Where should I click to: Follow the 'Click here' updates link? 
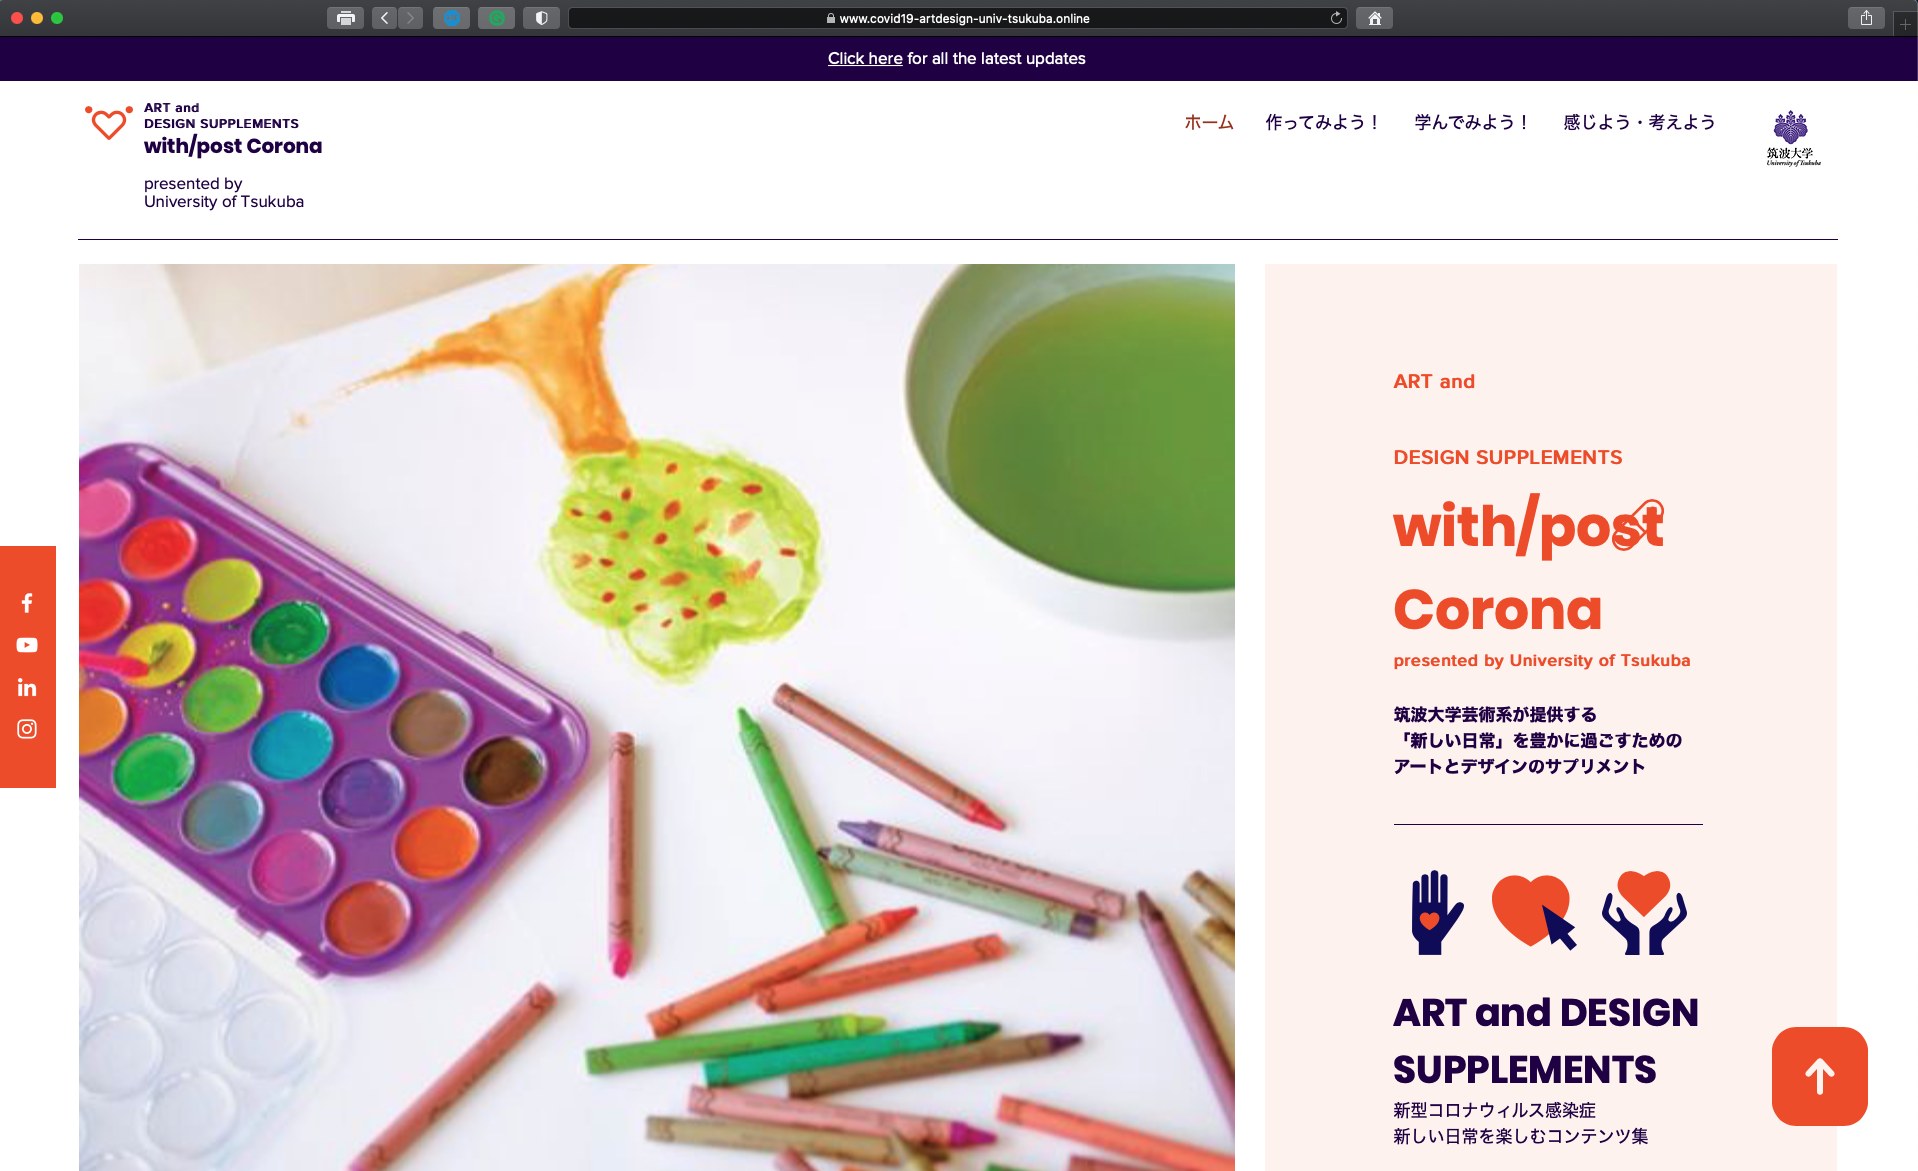(x=865, y=58)
